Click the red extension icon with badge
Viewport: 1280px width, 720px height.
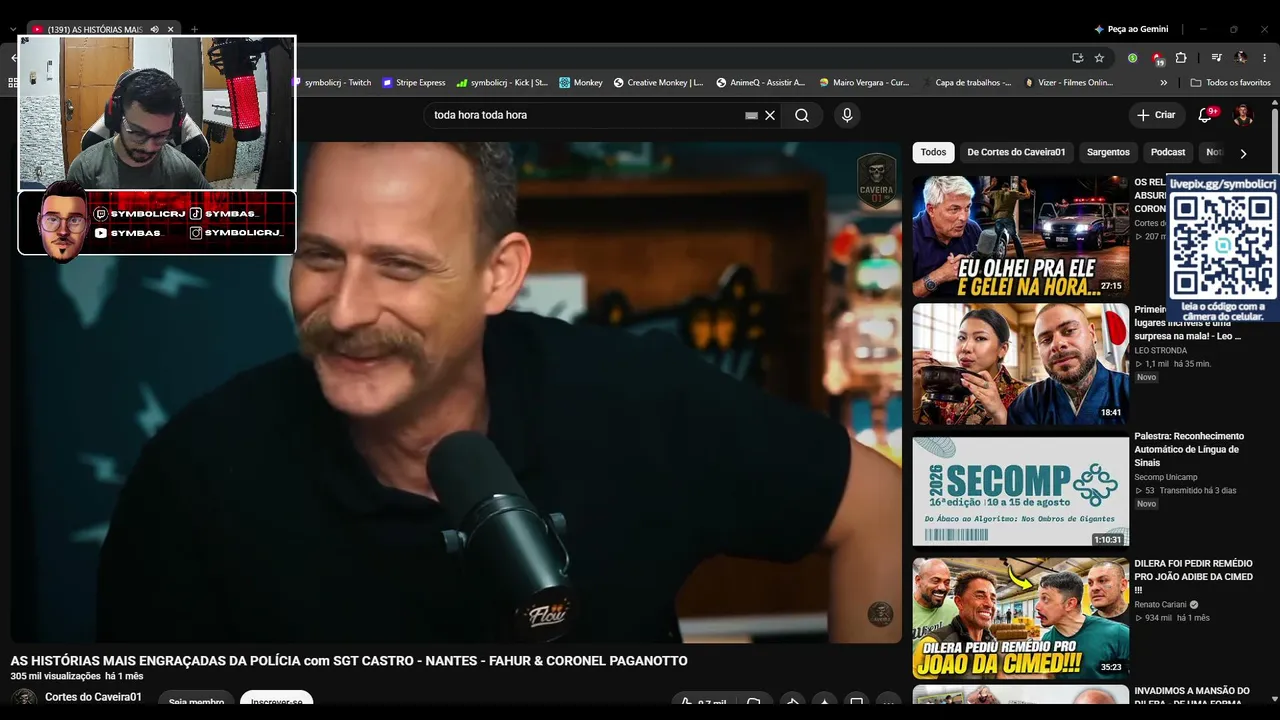1157,58
